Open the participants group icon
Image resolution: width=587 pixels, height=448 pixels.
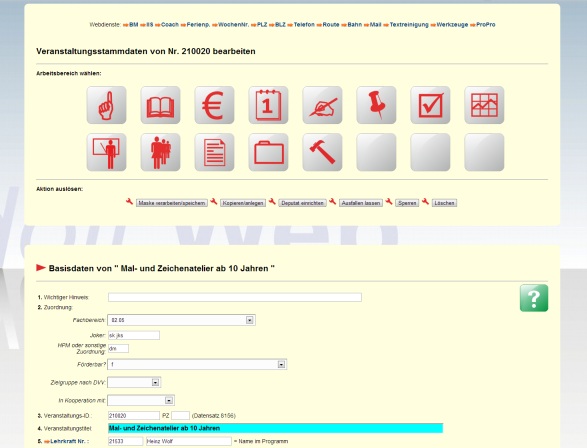160,152
